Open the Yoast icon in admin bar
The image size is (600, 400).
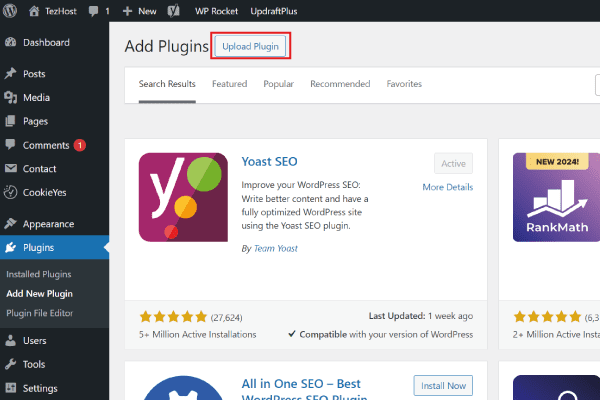[174, 11]
